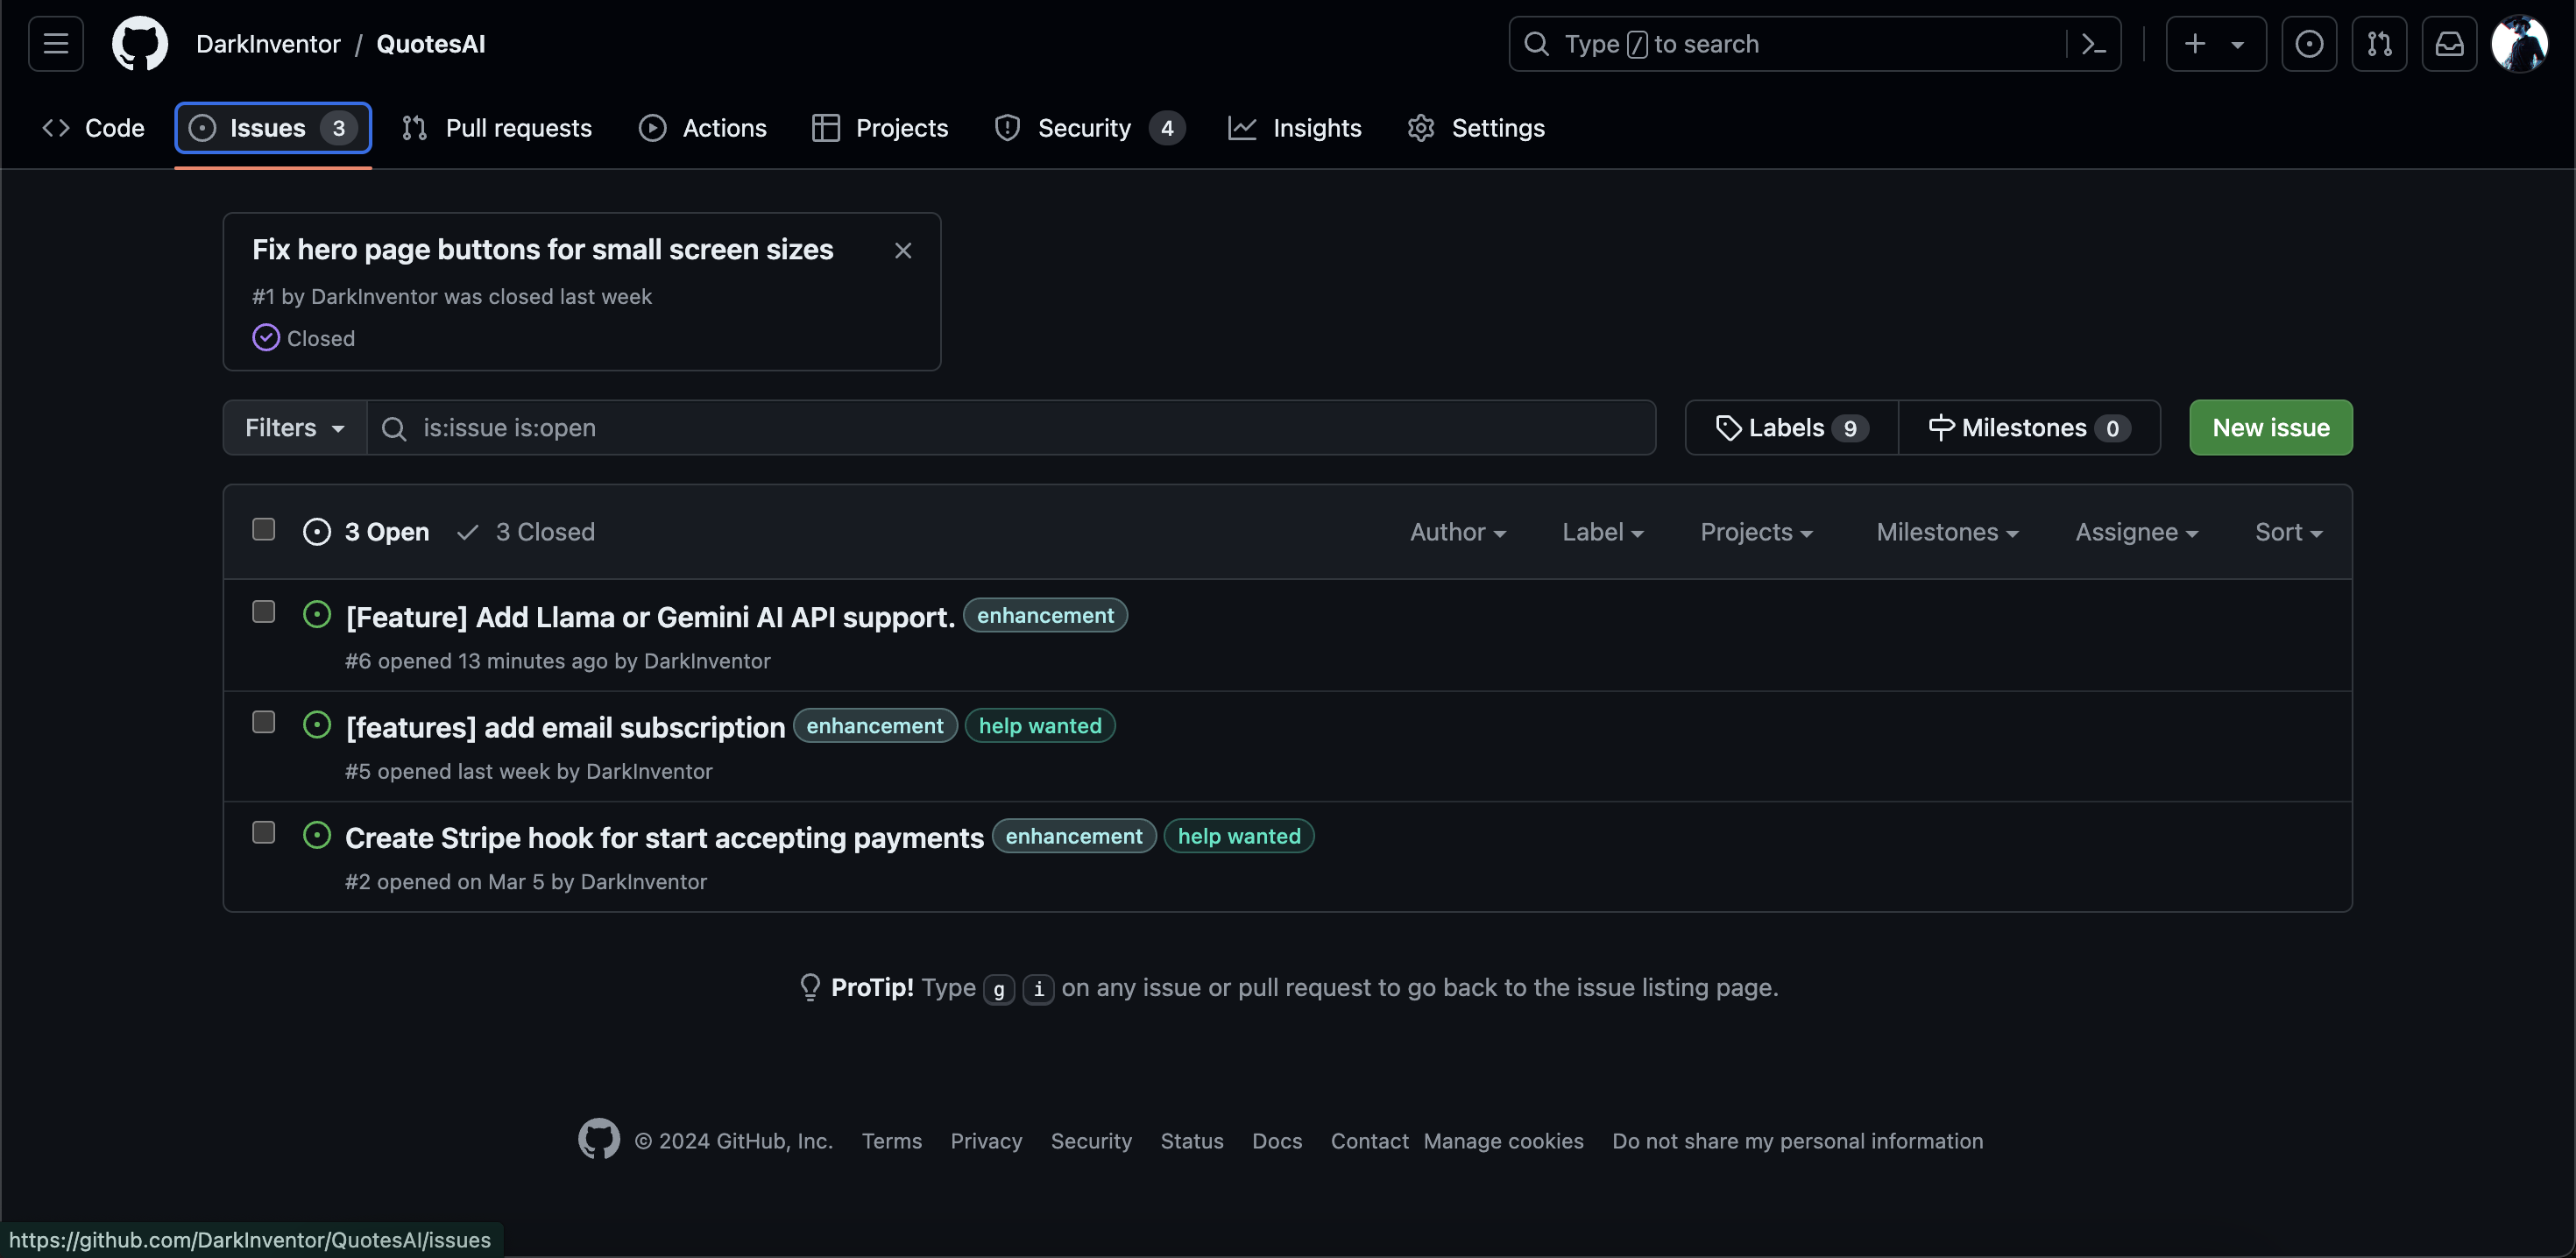Open the hamburger navigation menu
2576x1258 pixels.
55,43
